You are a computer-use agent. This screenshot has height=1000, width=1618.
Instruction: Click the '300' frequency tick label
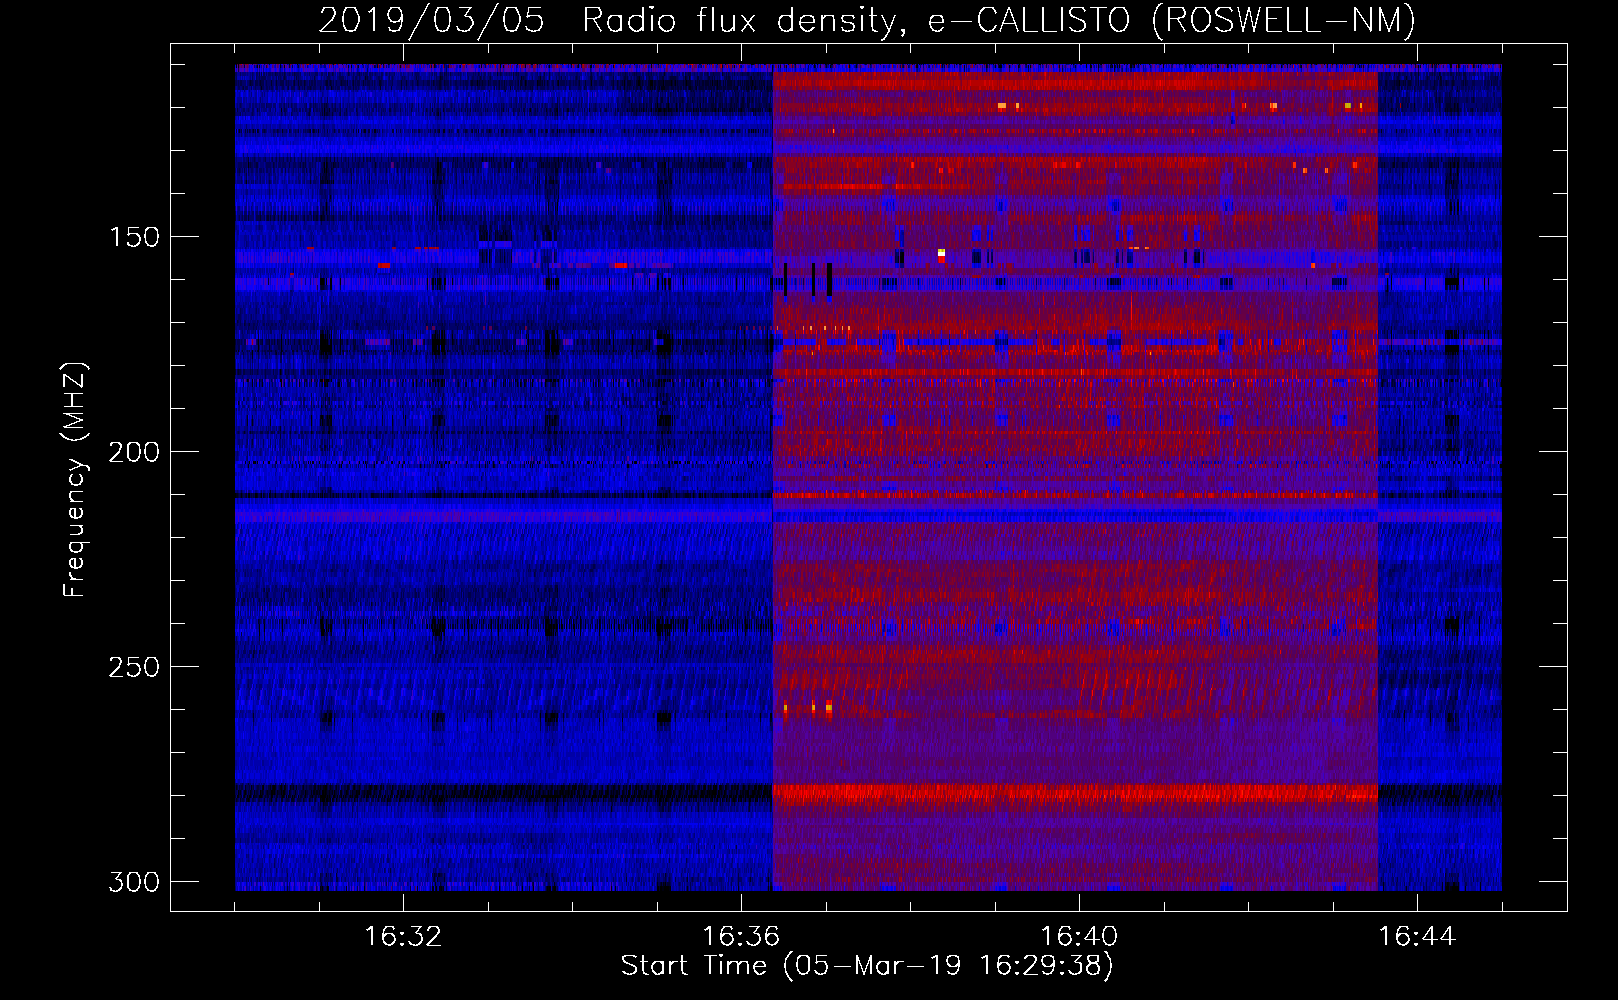point(134,882)
